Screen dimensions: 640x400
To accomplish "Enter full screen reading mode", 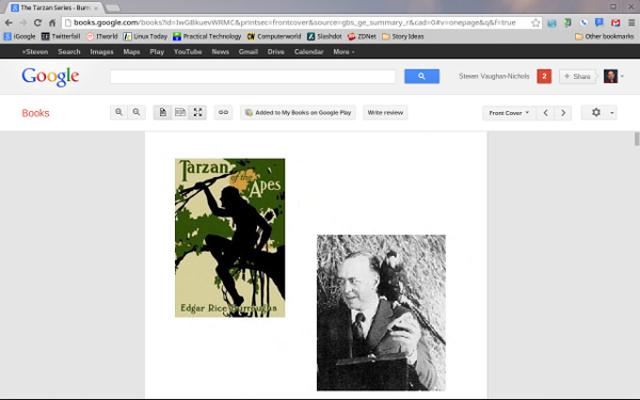I will [198, 112].
